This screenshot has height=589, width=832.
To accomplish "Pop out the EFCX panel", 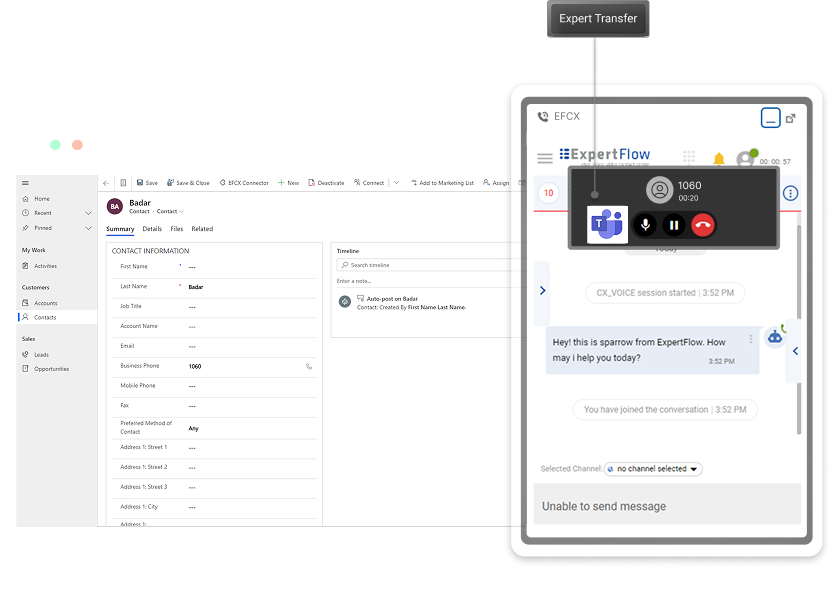I will click(791, 117).
